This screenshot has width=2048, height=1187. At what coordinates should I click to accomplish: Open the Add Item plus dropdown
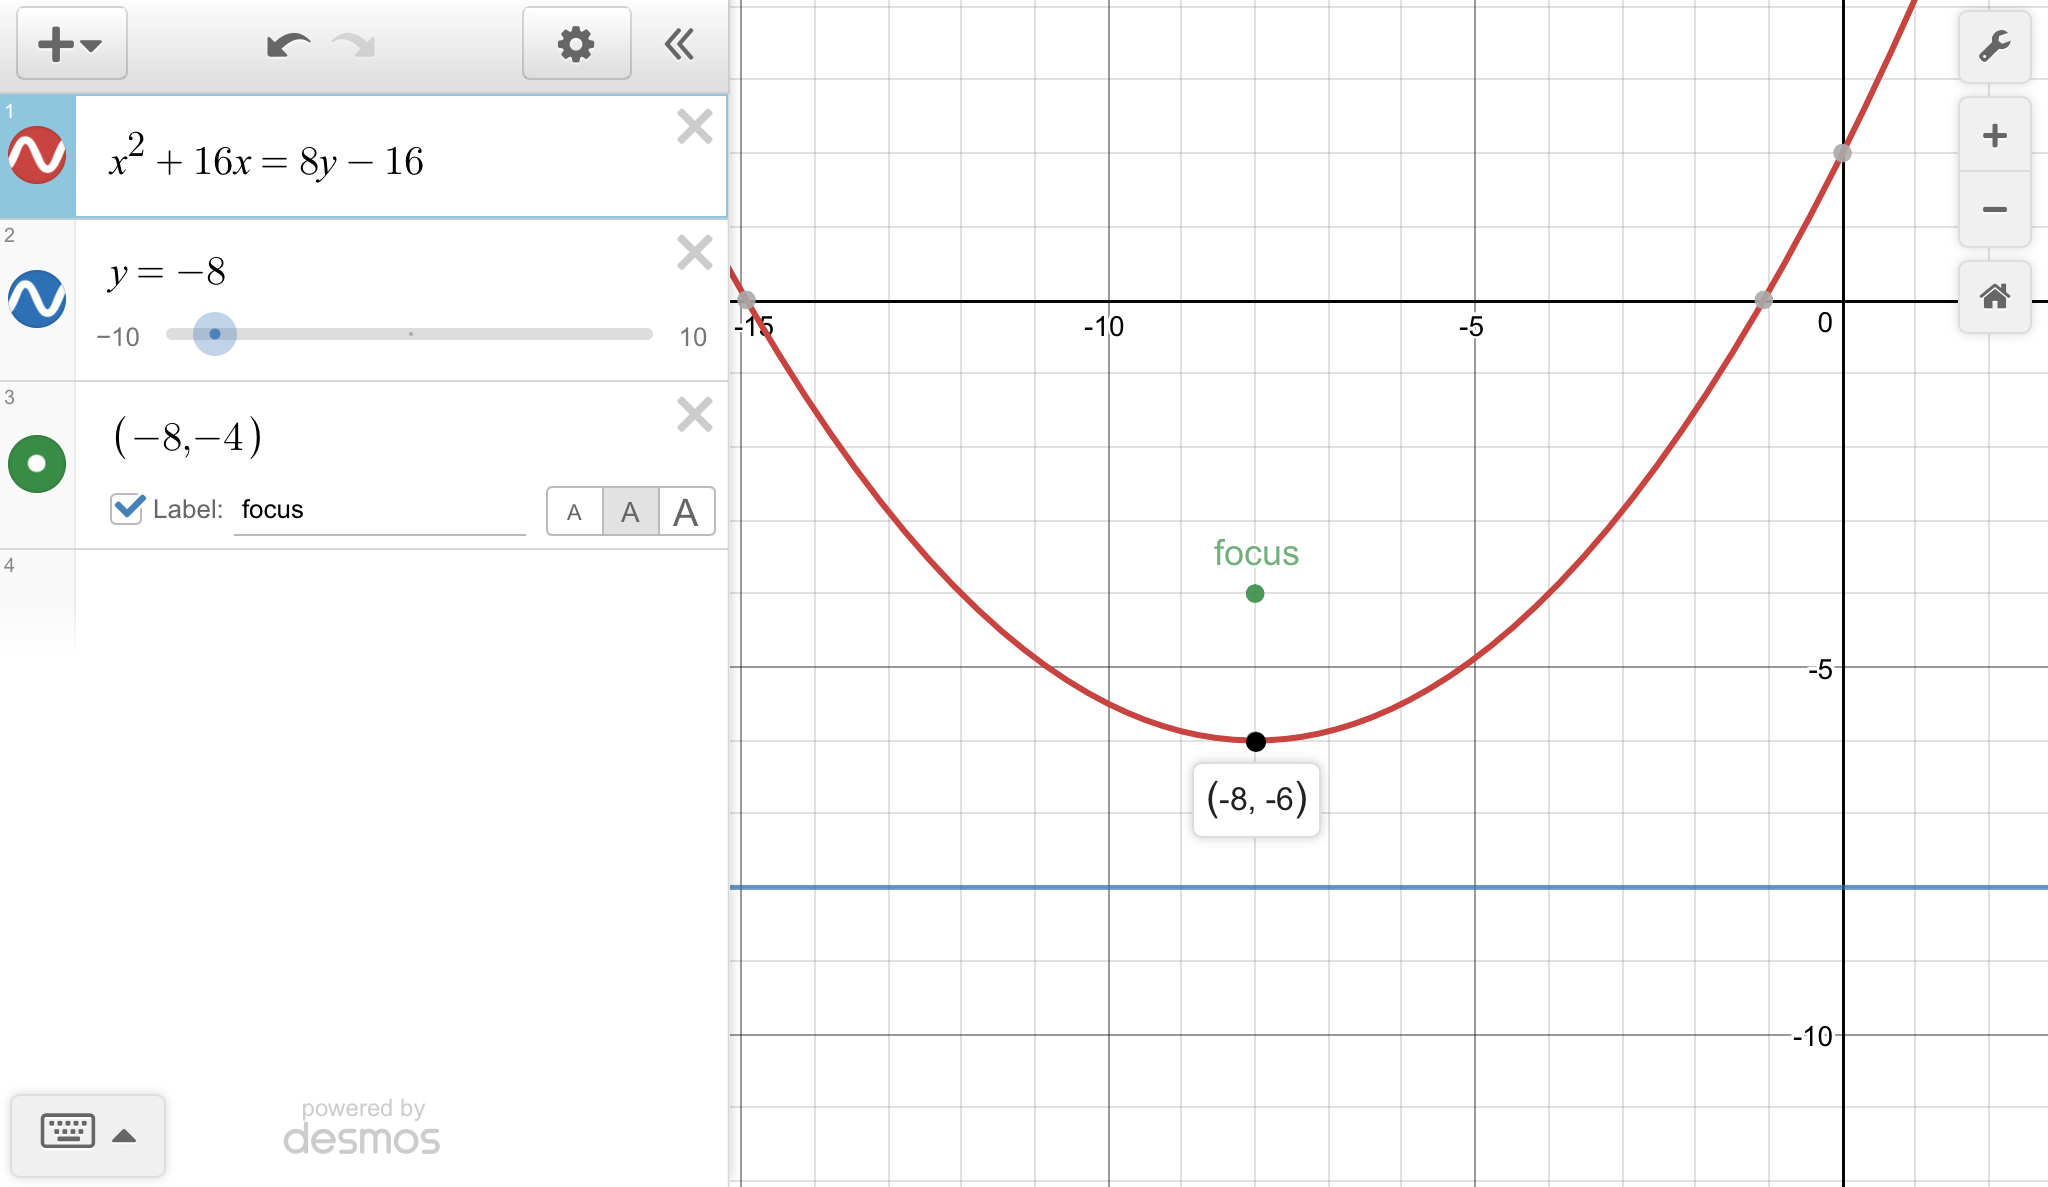(70, 44)
